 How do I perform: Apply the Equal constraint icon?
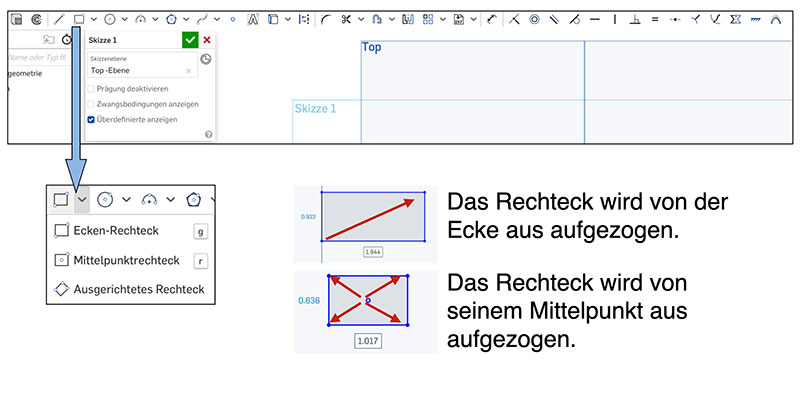coord(654,19)
